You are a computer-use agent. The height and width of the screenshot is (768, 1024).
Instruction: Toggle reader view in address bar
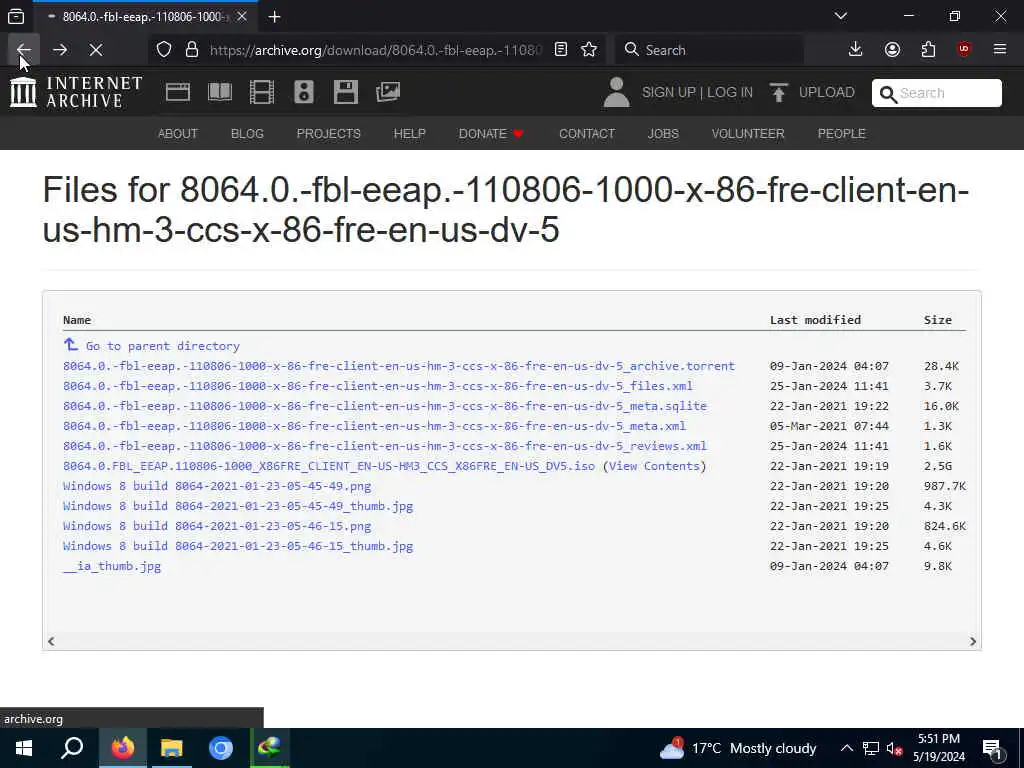[x=560, y=50]
